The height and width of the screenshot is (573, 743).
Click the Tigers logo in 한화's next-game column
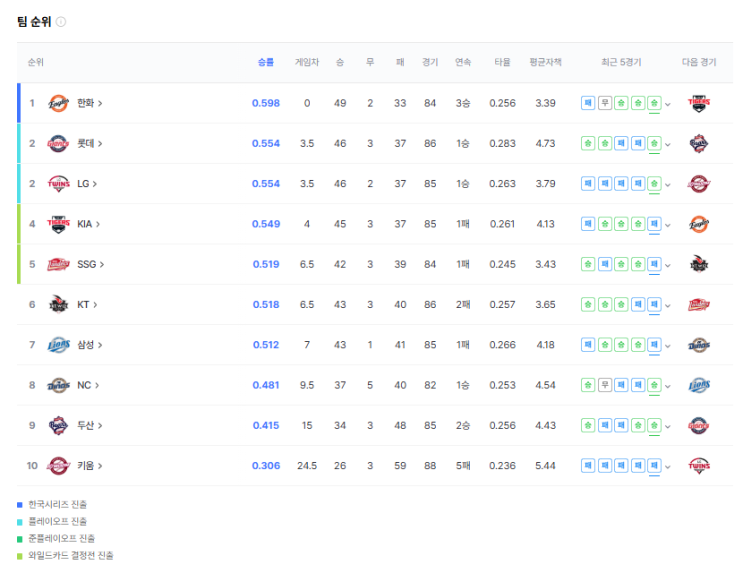pos(699,103)
